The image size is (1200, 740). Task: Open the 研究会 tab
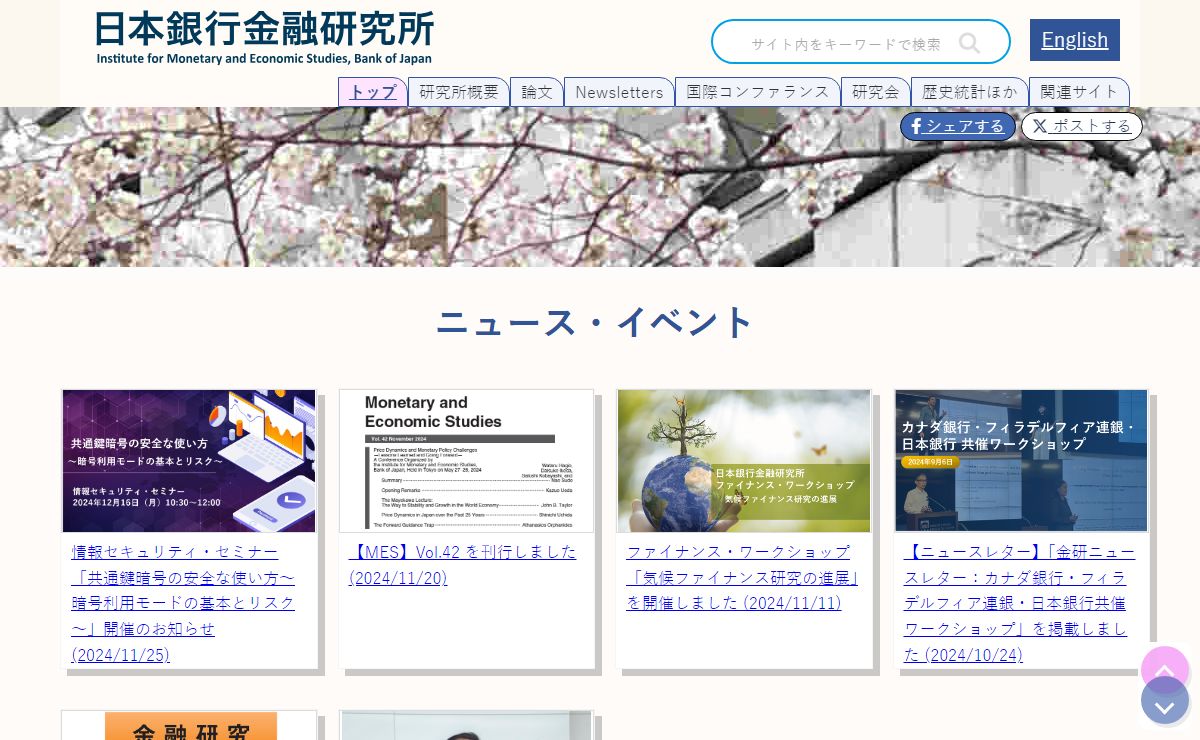(x=876, y=92)
